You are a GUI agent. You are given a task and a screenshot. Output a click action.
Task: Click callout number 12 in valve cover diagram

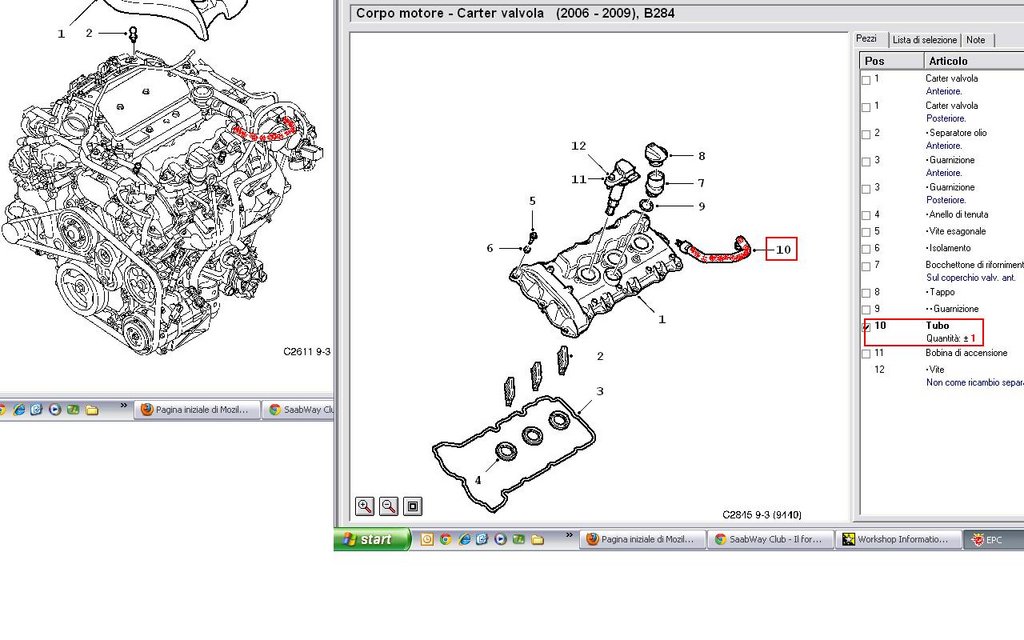[x=579, y=146]
